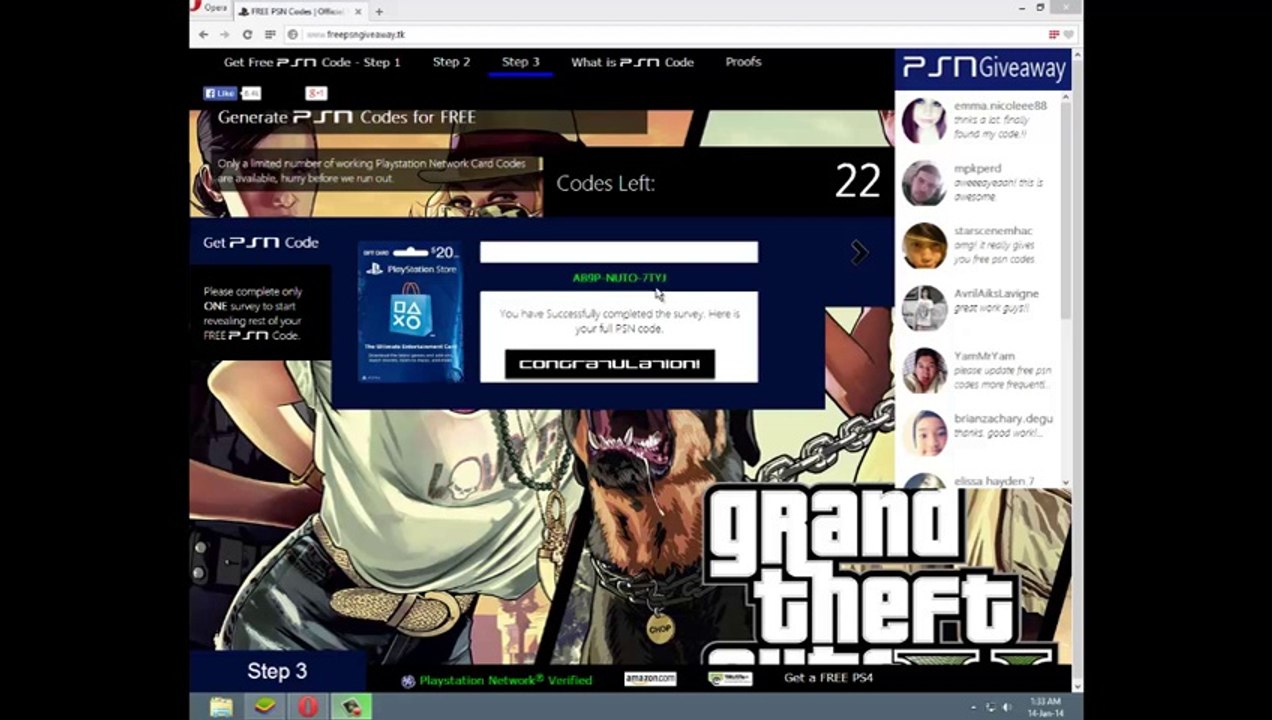
Task: Click the screen recorder taskbar icon
Action: (x=352, y=707)
